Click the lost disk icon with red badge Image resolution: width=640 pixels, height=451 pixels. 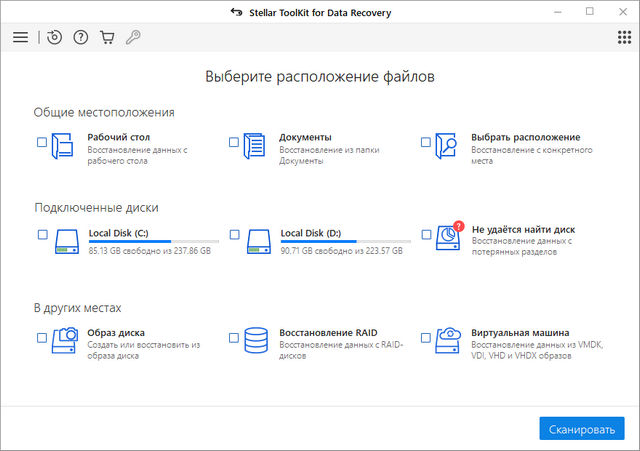[449, 236]
